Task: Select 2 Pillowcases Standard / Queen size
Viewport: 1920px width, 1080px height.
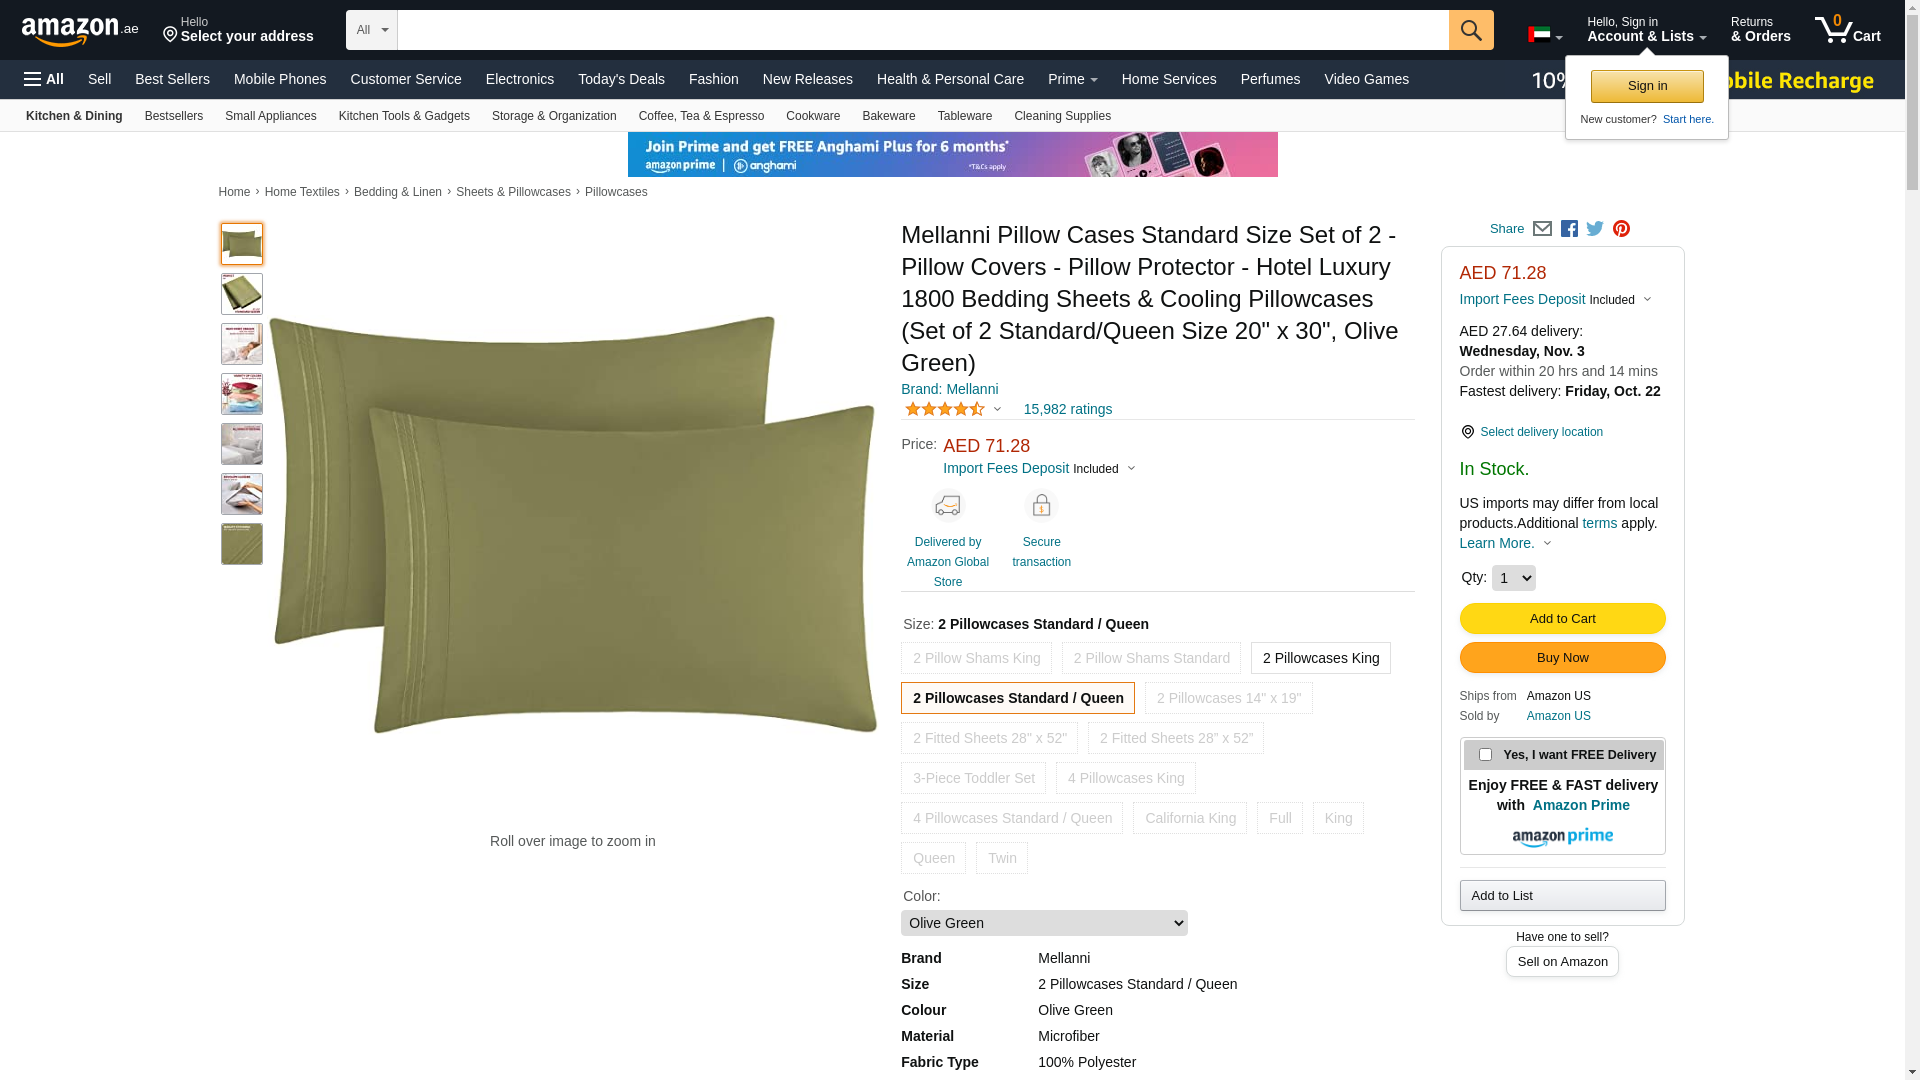Action: (1018, 698)
